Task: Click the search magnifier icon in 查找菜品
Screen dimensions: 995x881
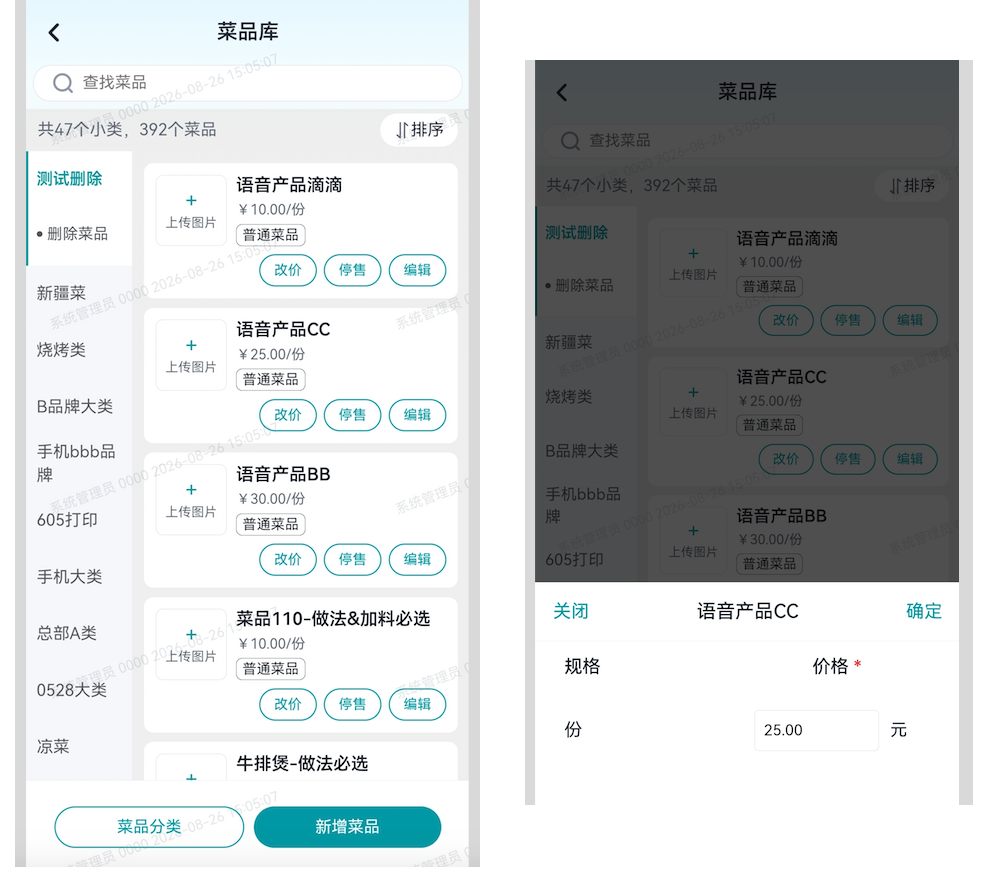Action: click(x=63, y=83)
